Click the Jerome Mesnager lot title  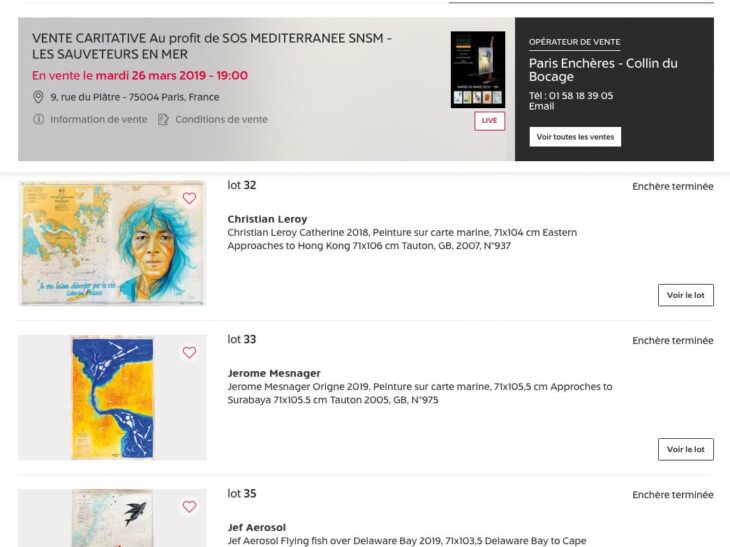(274, 373)
